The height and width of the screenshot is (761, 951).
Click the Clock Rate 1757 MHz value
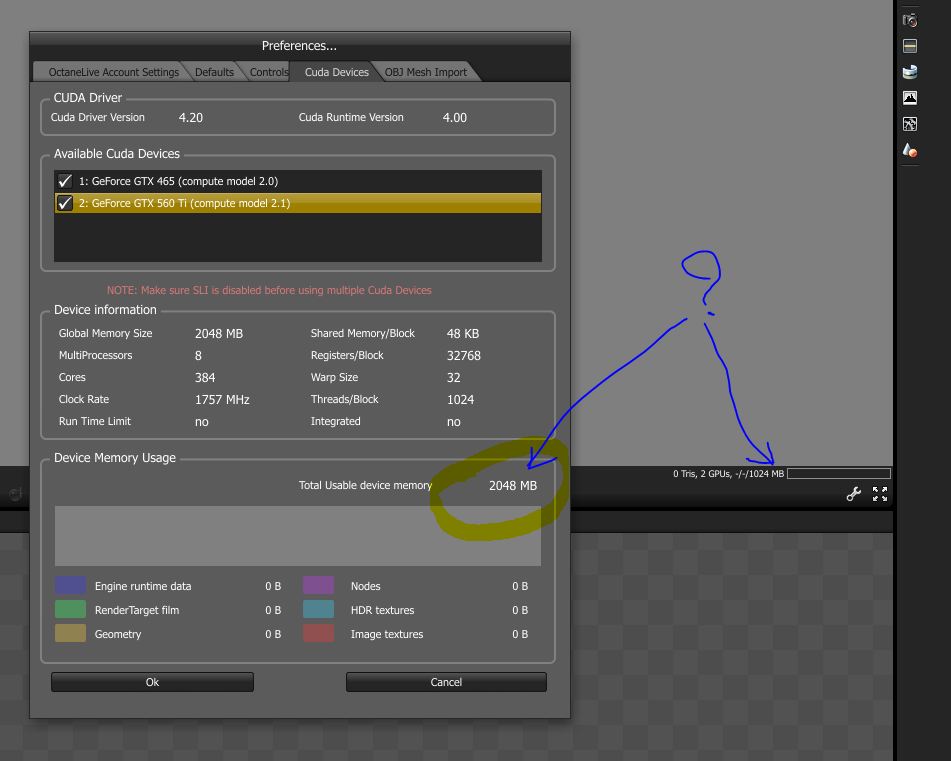(222, 400)
